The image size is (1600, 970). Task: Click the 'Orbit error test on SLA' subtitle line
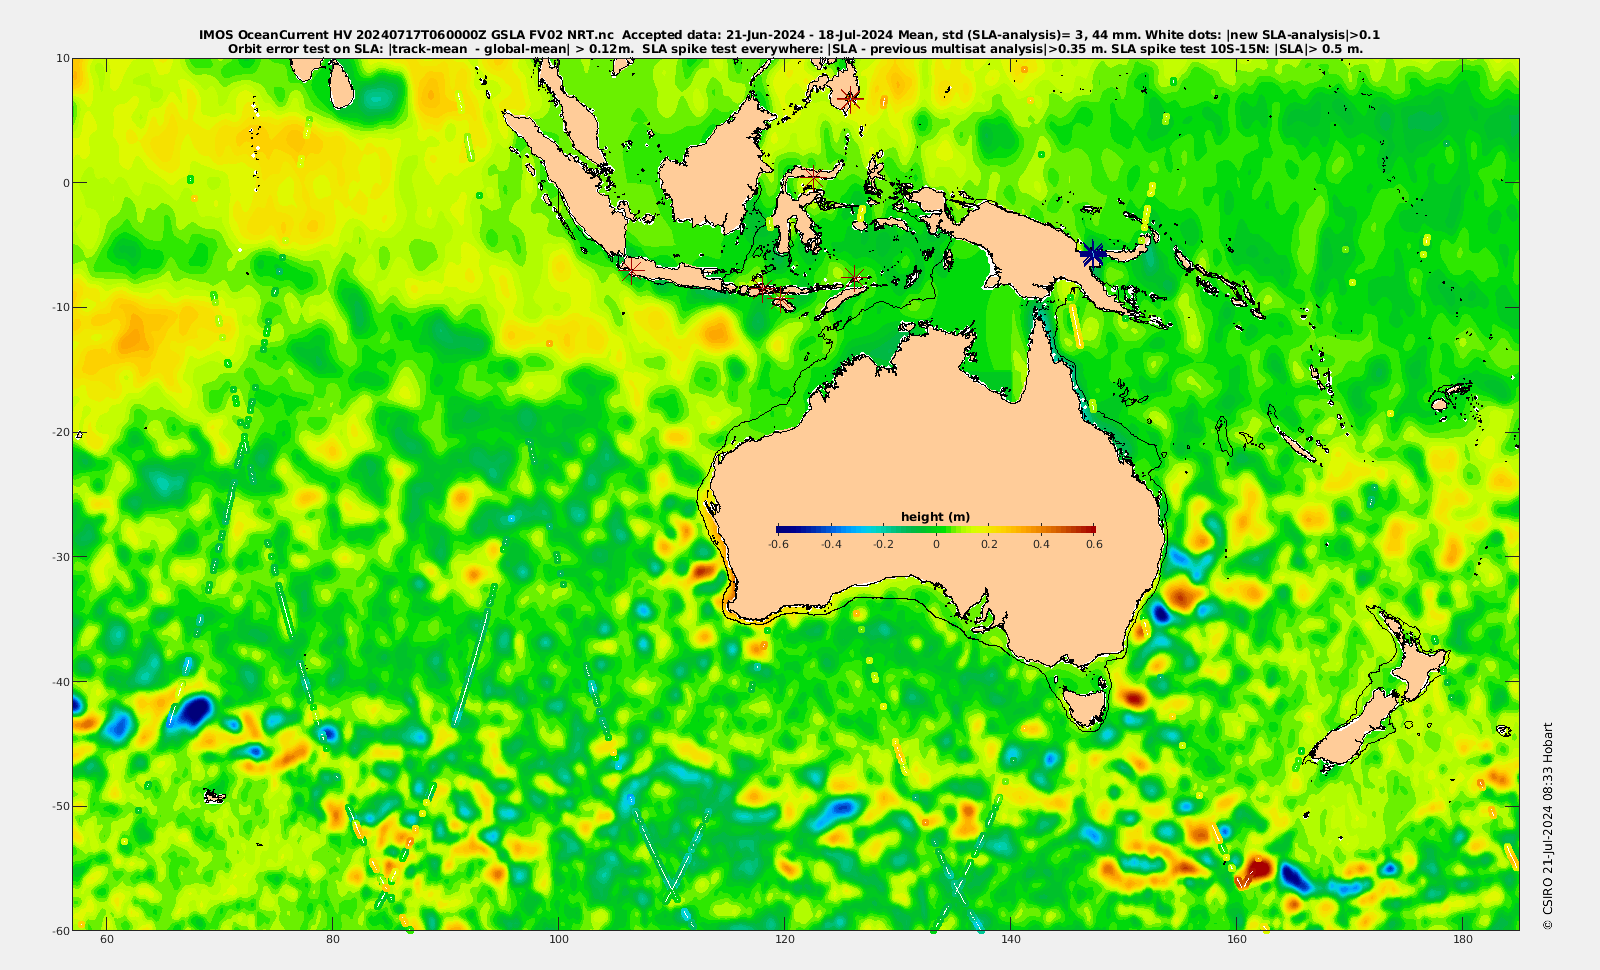[x=795, y=48]
